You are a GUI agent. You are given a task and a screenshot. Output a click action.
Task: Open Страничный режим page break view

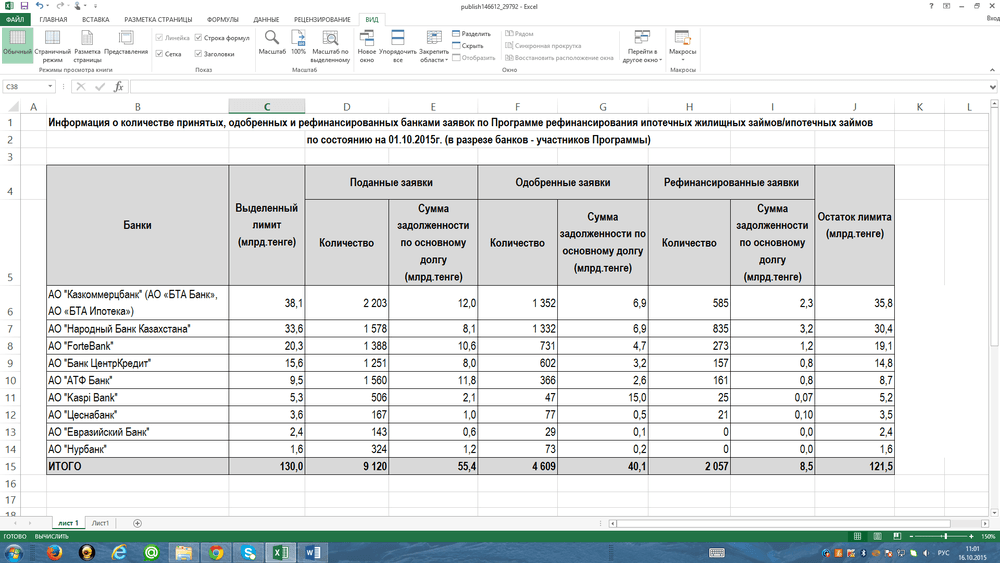[x=52, y=45]
